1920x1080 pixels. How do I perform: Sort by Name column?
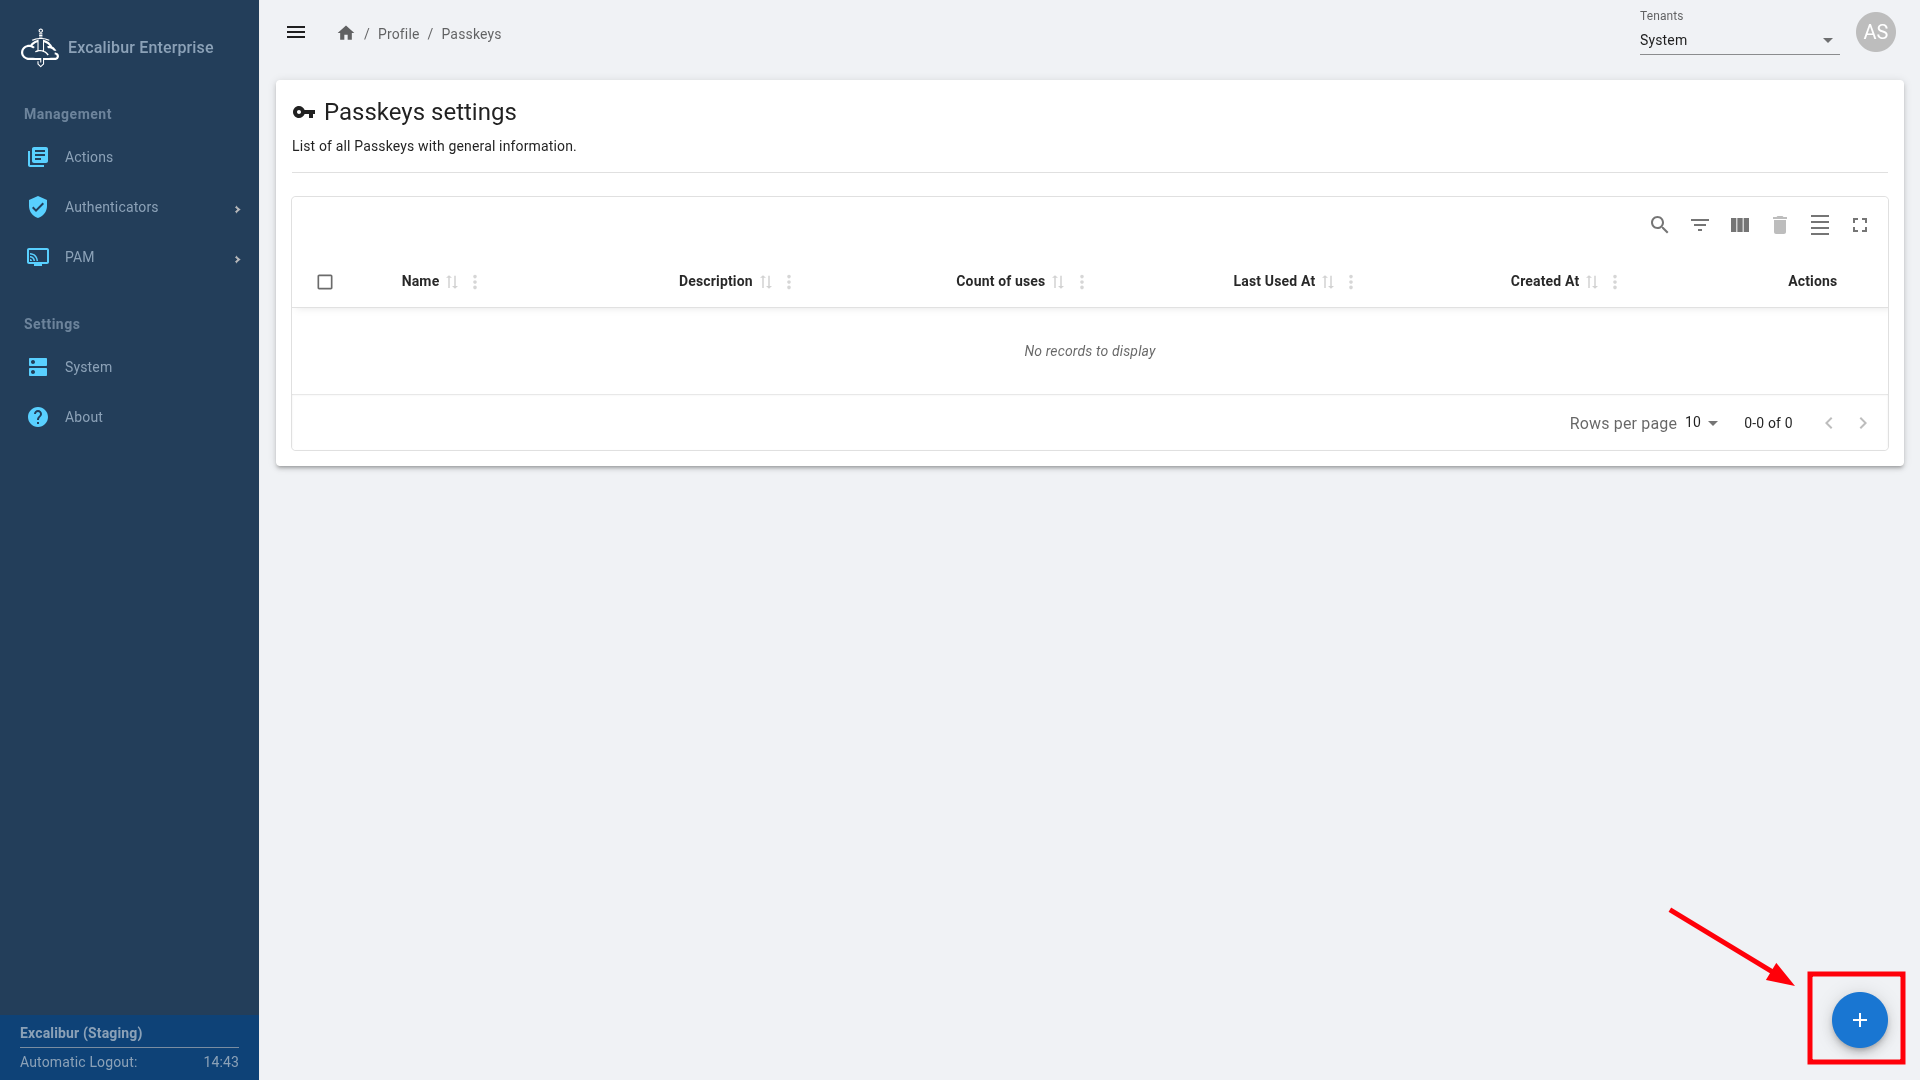tap(452, 282)
